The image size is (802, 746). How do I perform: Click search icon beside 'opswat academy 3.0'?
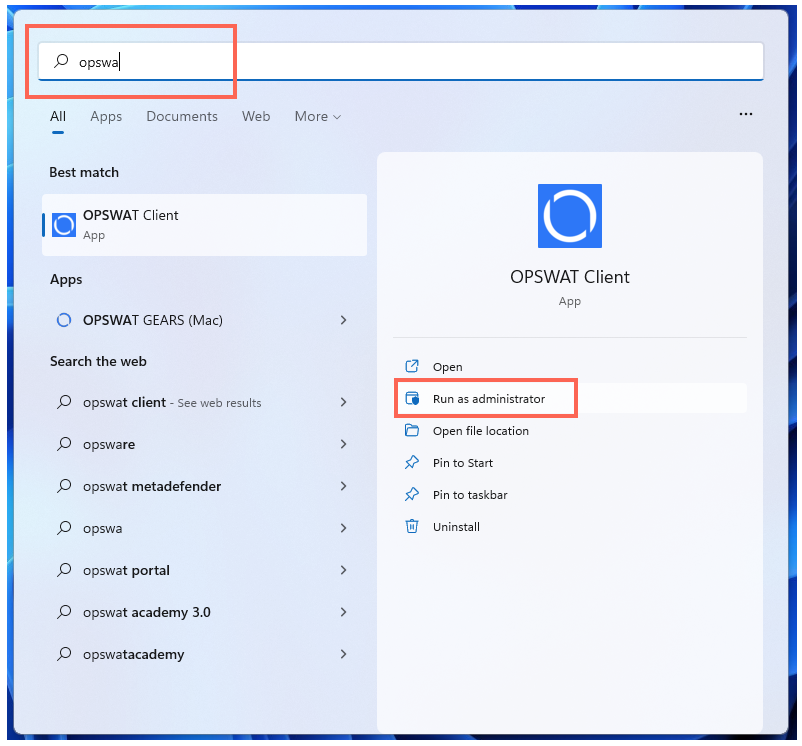click(x=64, y=612)
